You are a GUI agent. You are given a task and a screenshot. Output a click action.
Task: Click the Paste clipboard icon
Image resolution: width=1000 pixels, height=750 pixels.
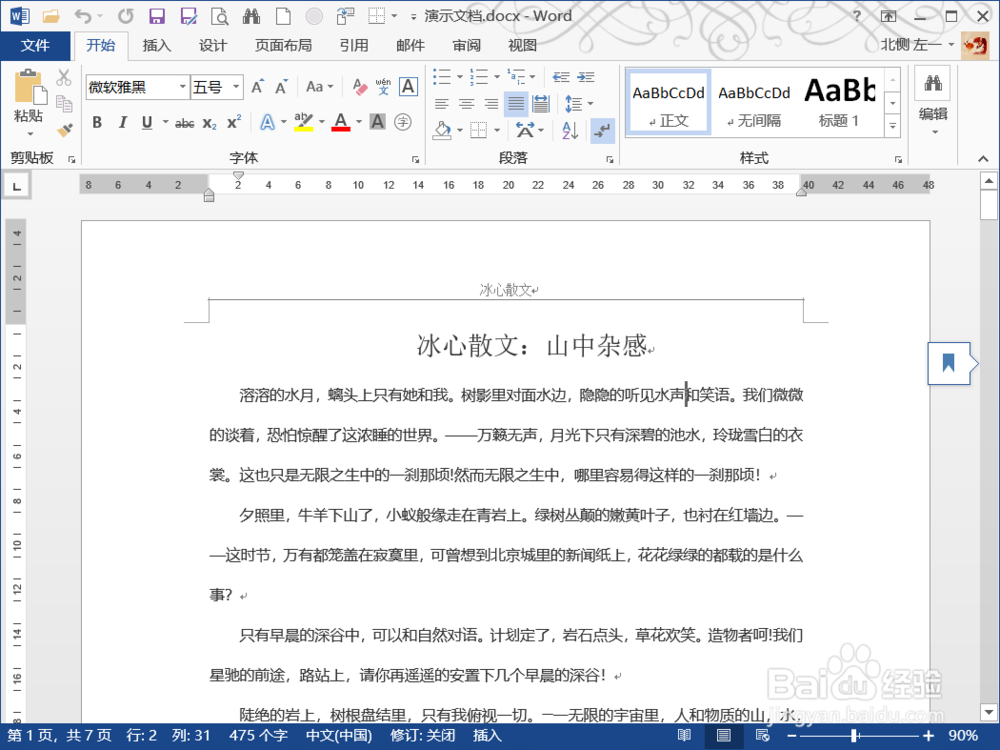tap(29, 87)
